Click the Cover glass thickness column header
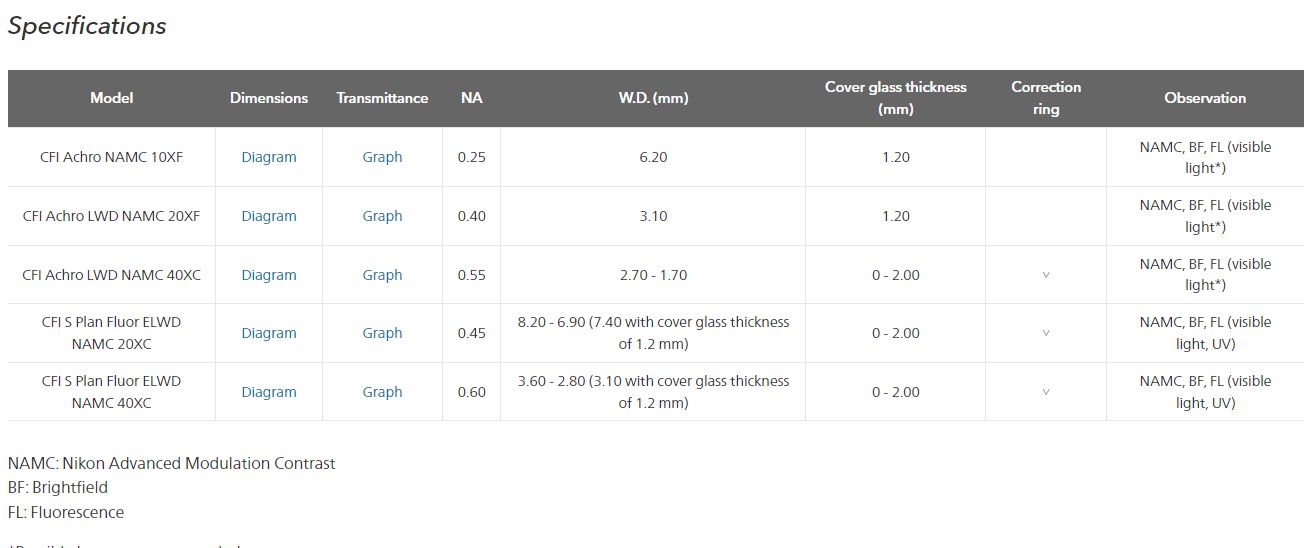The width and height of the screenshot is (1310, 548). tap(895, 98)
